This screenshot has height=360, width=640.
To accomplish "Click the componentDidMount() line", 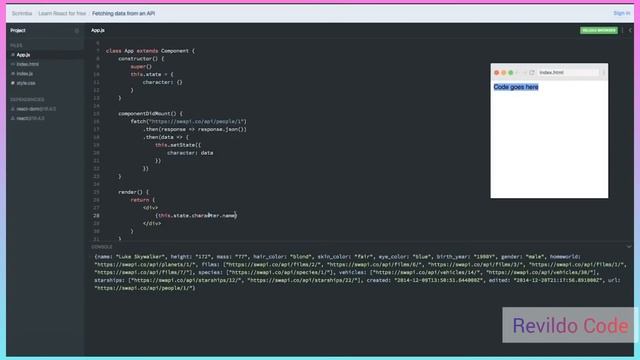I will 151,113.
